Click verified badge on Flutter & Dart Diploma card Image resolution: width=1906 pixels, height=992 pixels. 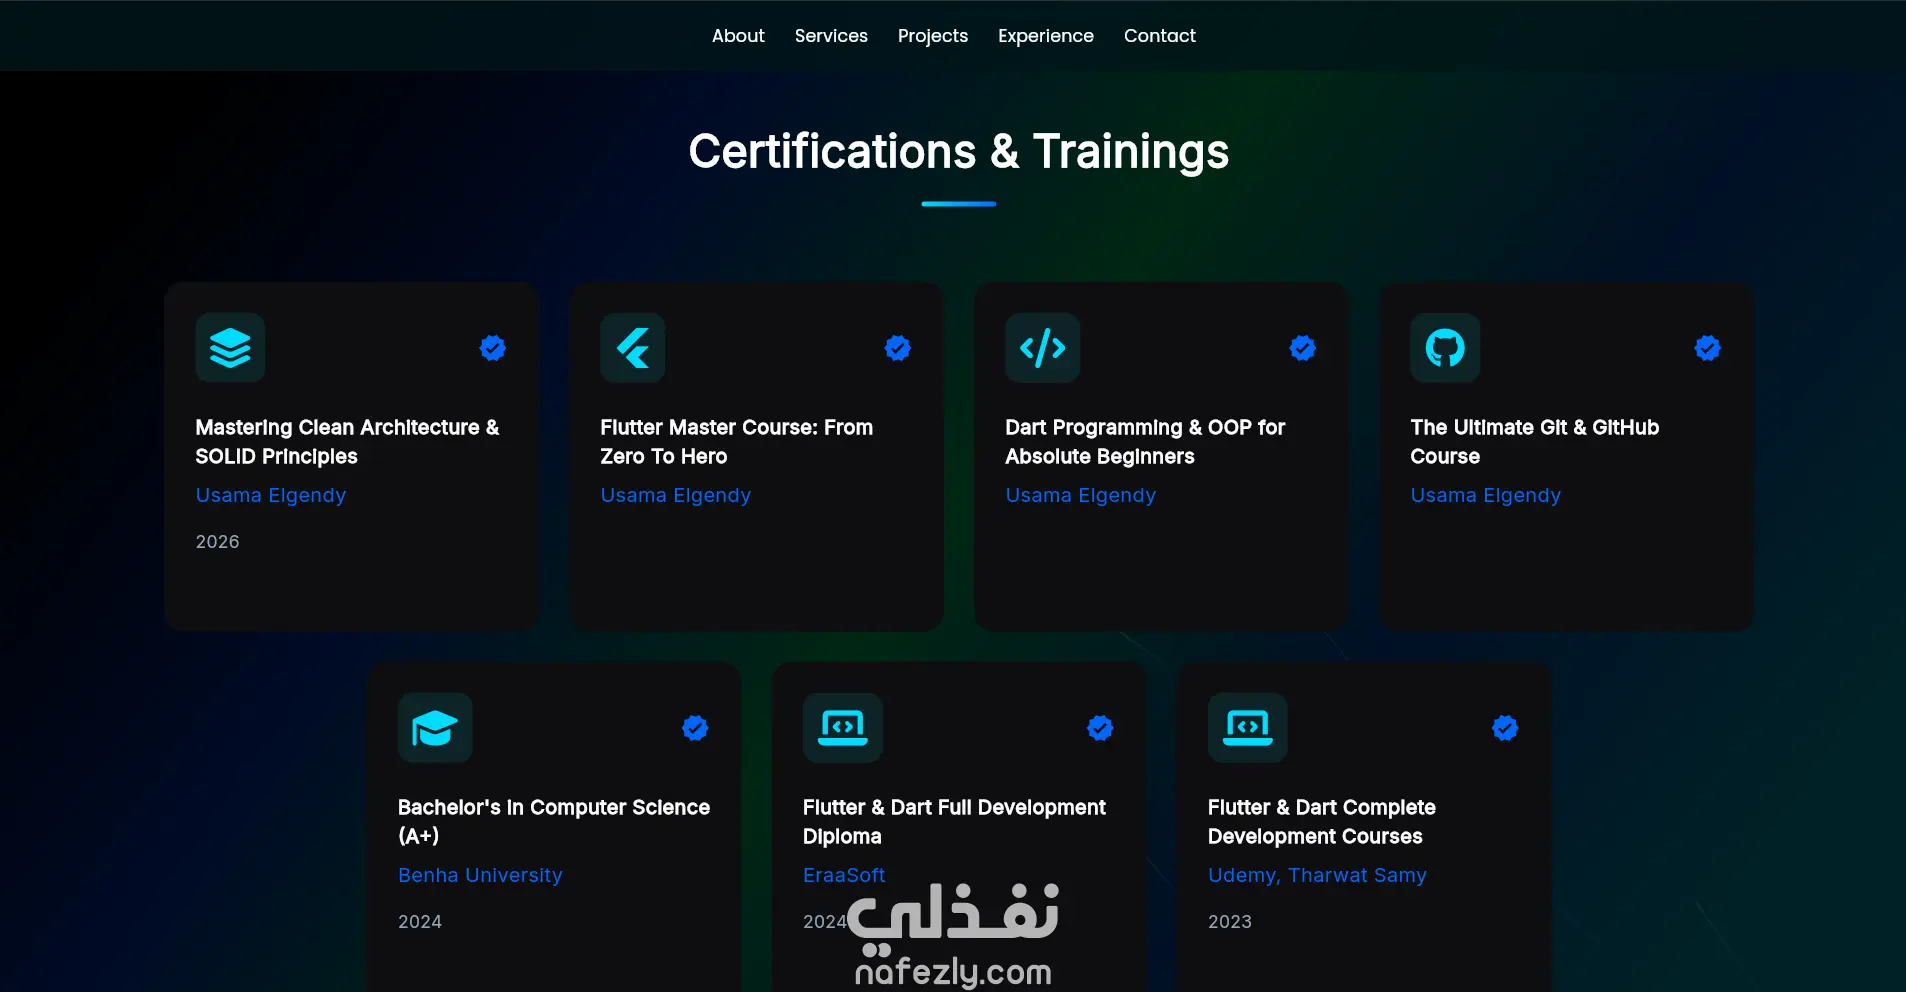(1100, 728)
